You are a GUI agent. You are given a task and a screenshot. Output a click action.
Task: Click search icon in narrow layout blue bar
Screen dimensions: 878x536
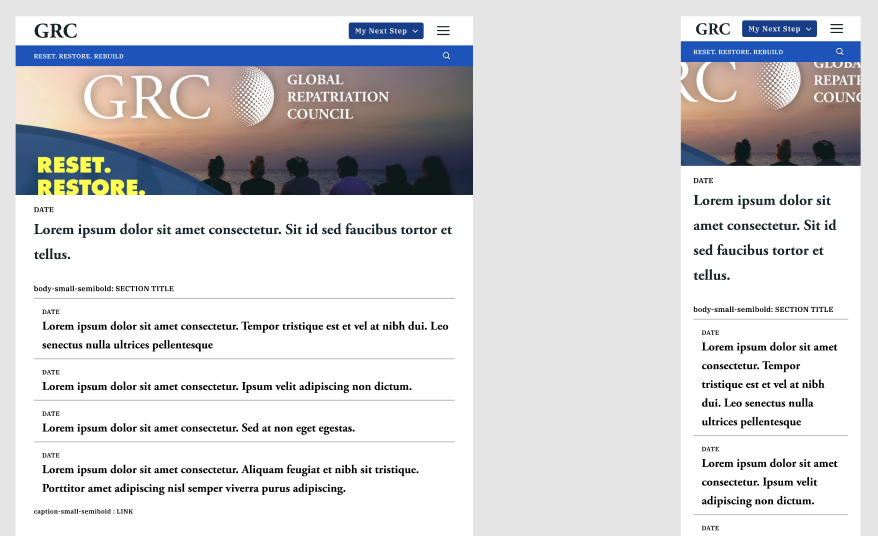(x=839, y=52)
